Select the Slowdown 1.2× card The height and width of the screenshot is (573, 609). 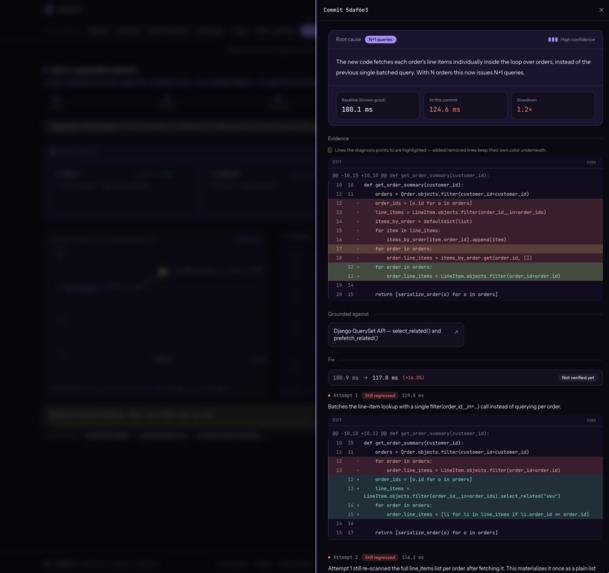553,106
